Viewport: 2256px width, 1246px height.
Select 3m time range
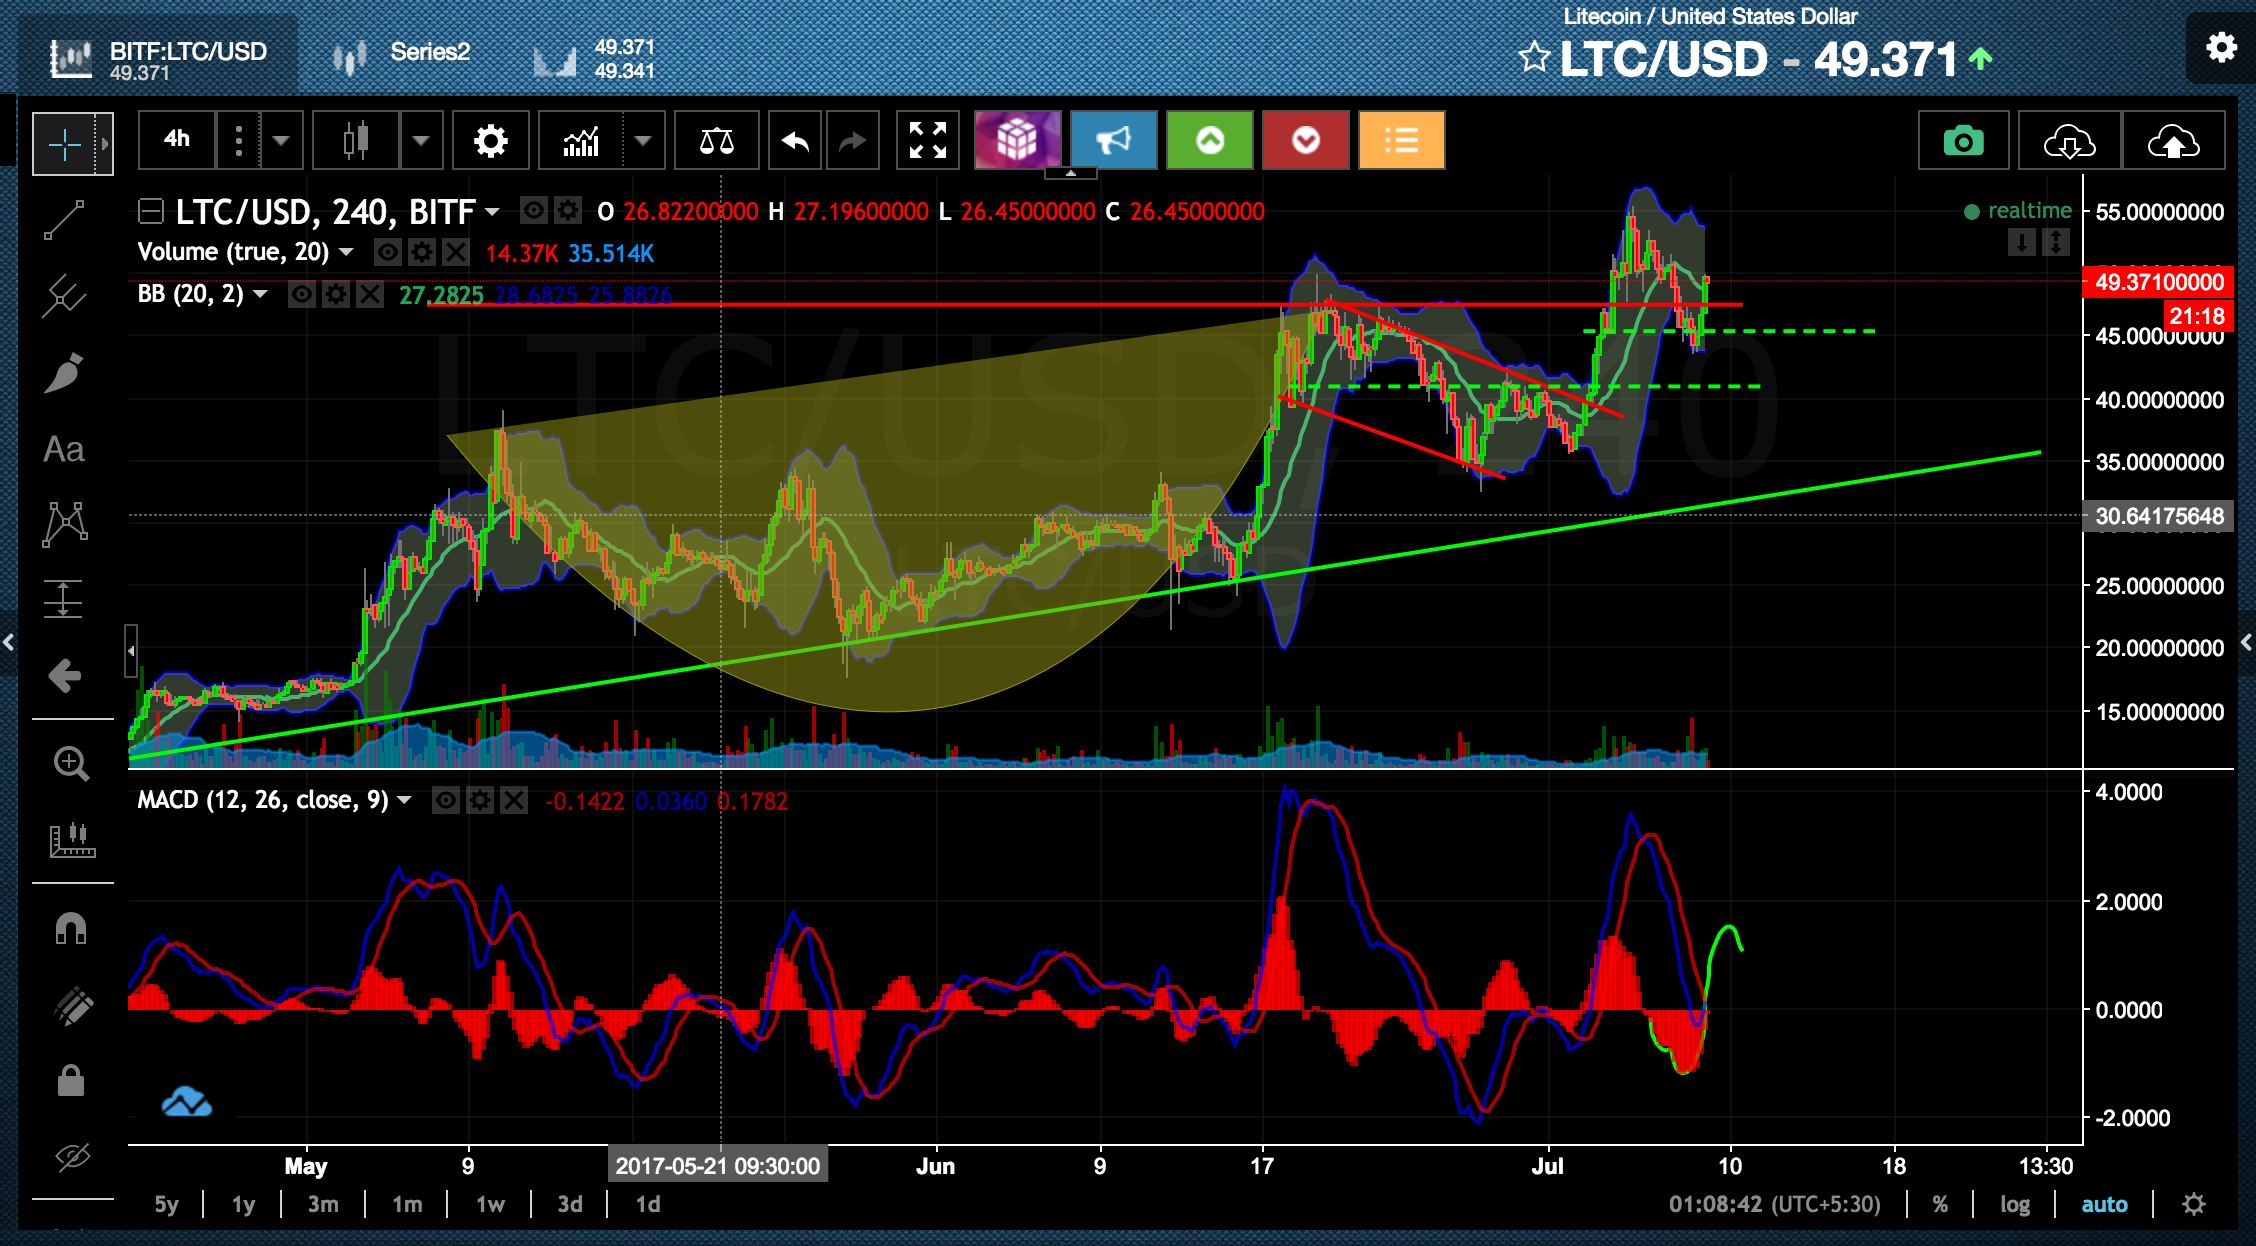pos(322,1204)
